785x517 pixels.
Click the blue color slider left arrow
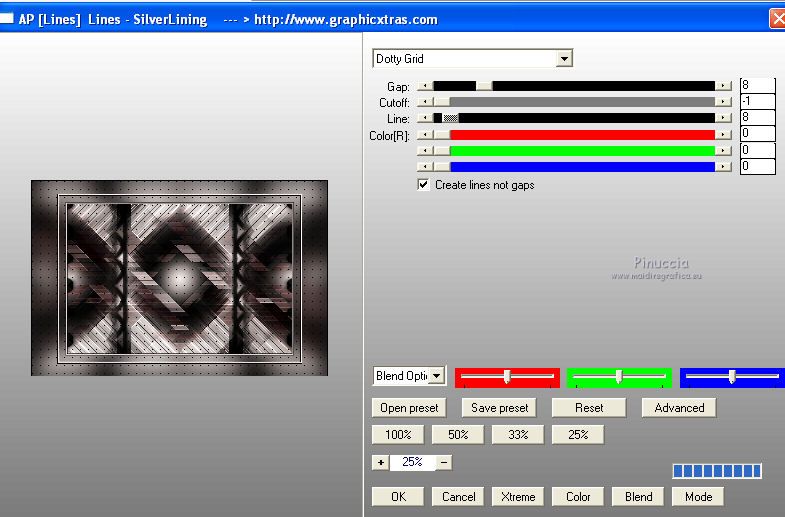[x=425, y=167]
